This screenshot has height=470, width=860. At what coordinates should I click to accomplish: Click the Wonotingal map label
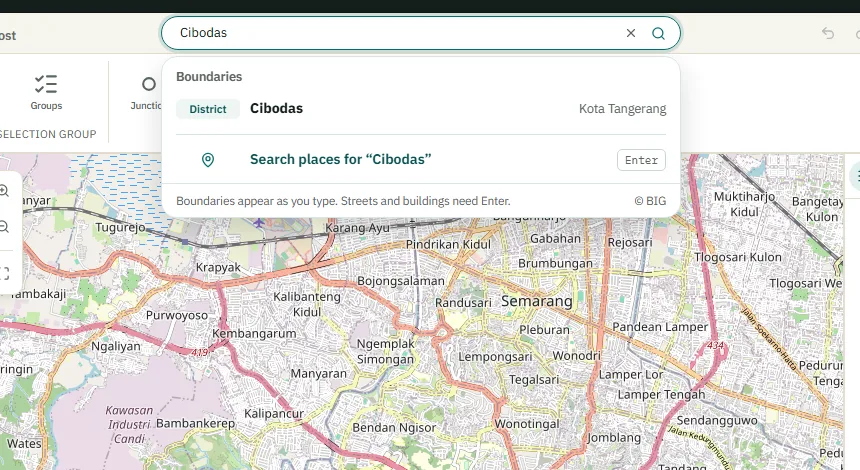527,424
